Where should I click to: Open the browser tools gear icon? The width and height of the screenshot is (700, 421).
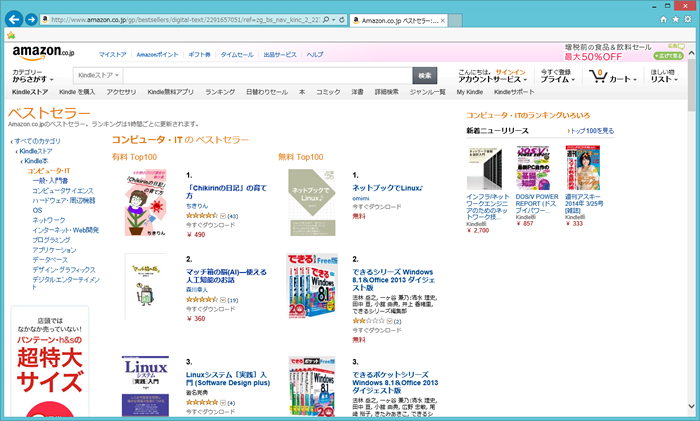[x=688, y=19]
